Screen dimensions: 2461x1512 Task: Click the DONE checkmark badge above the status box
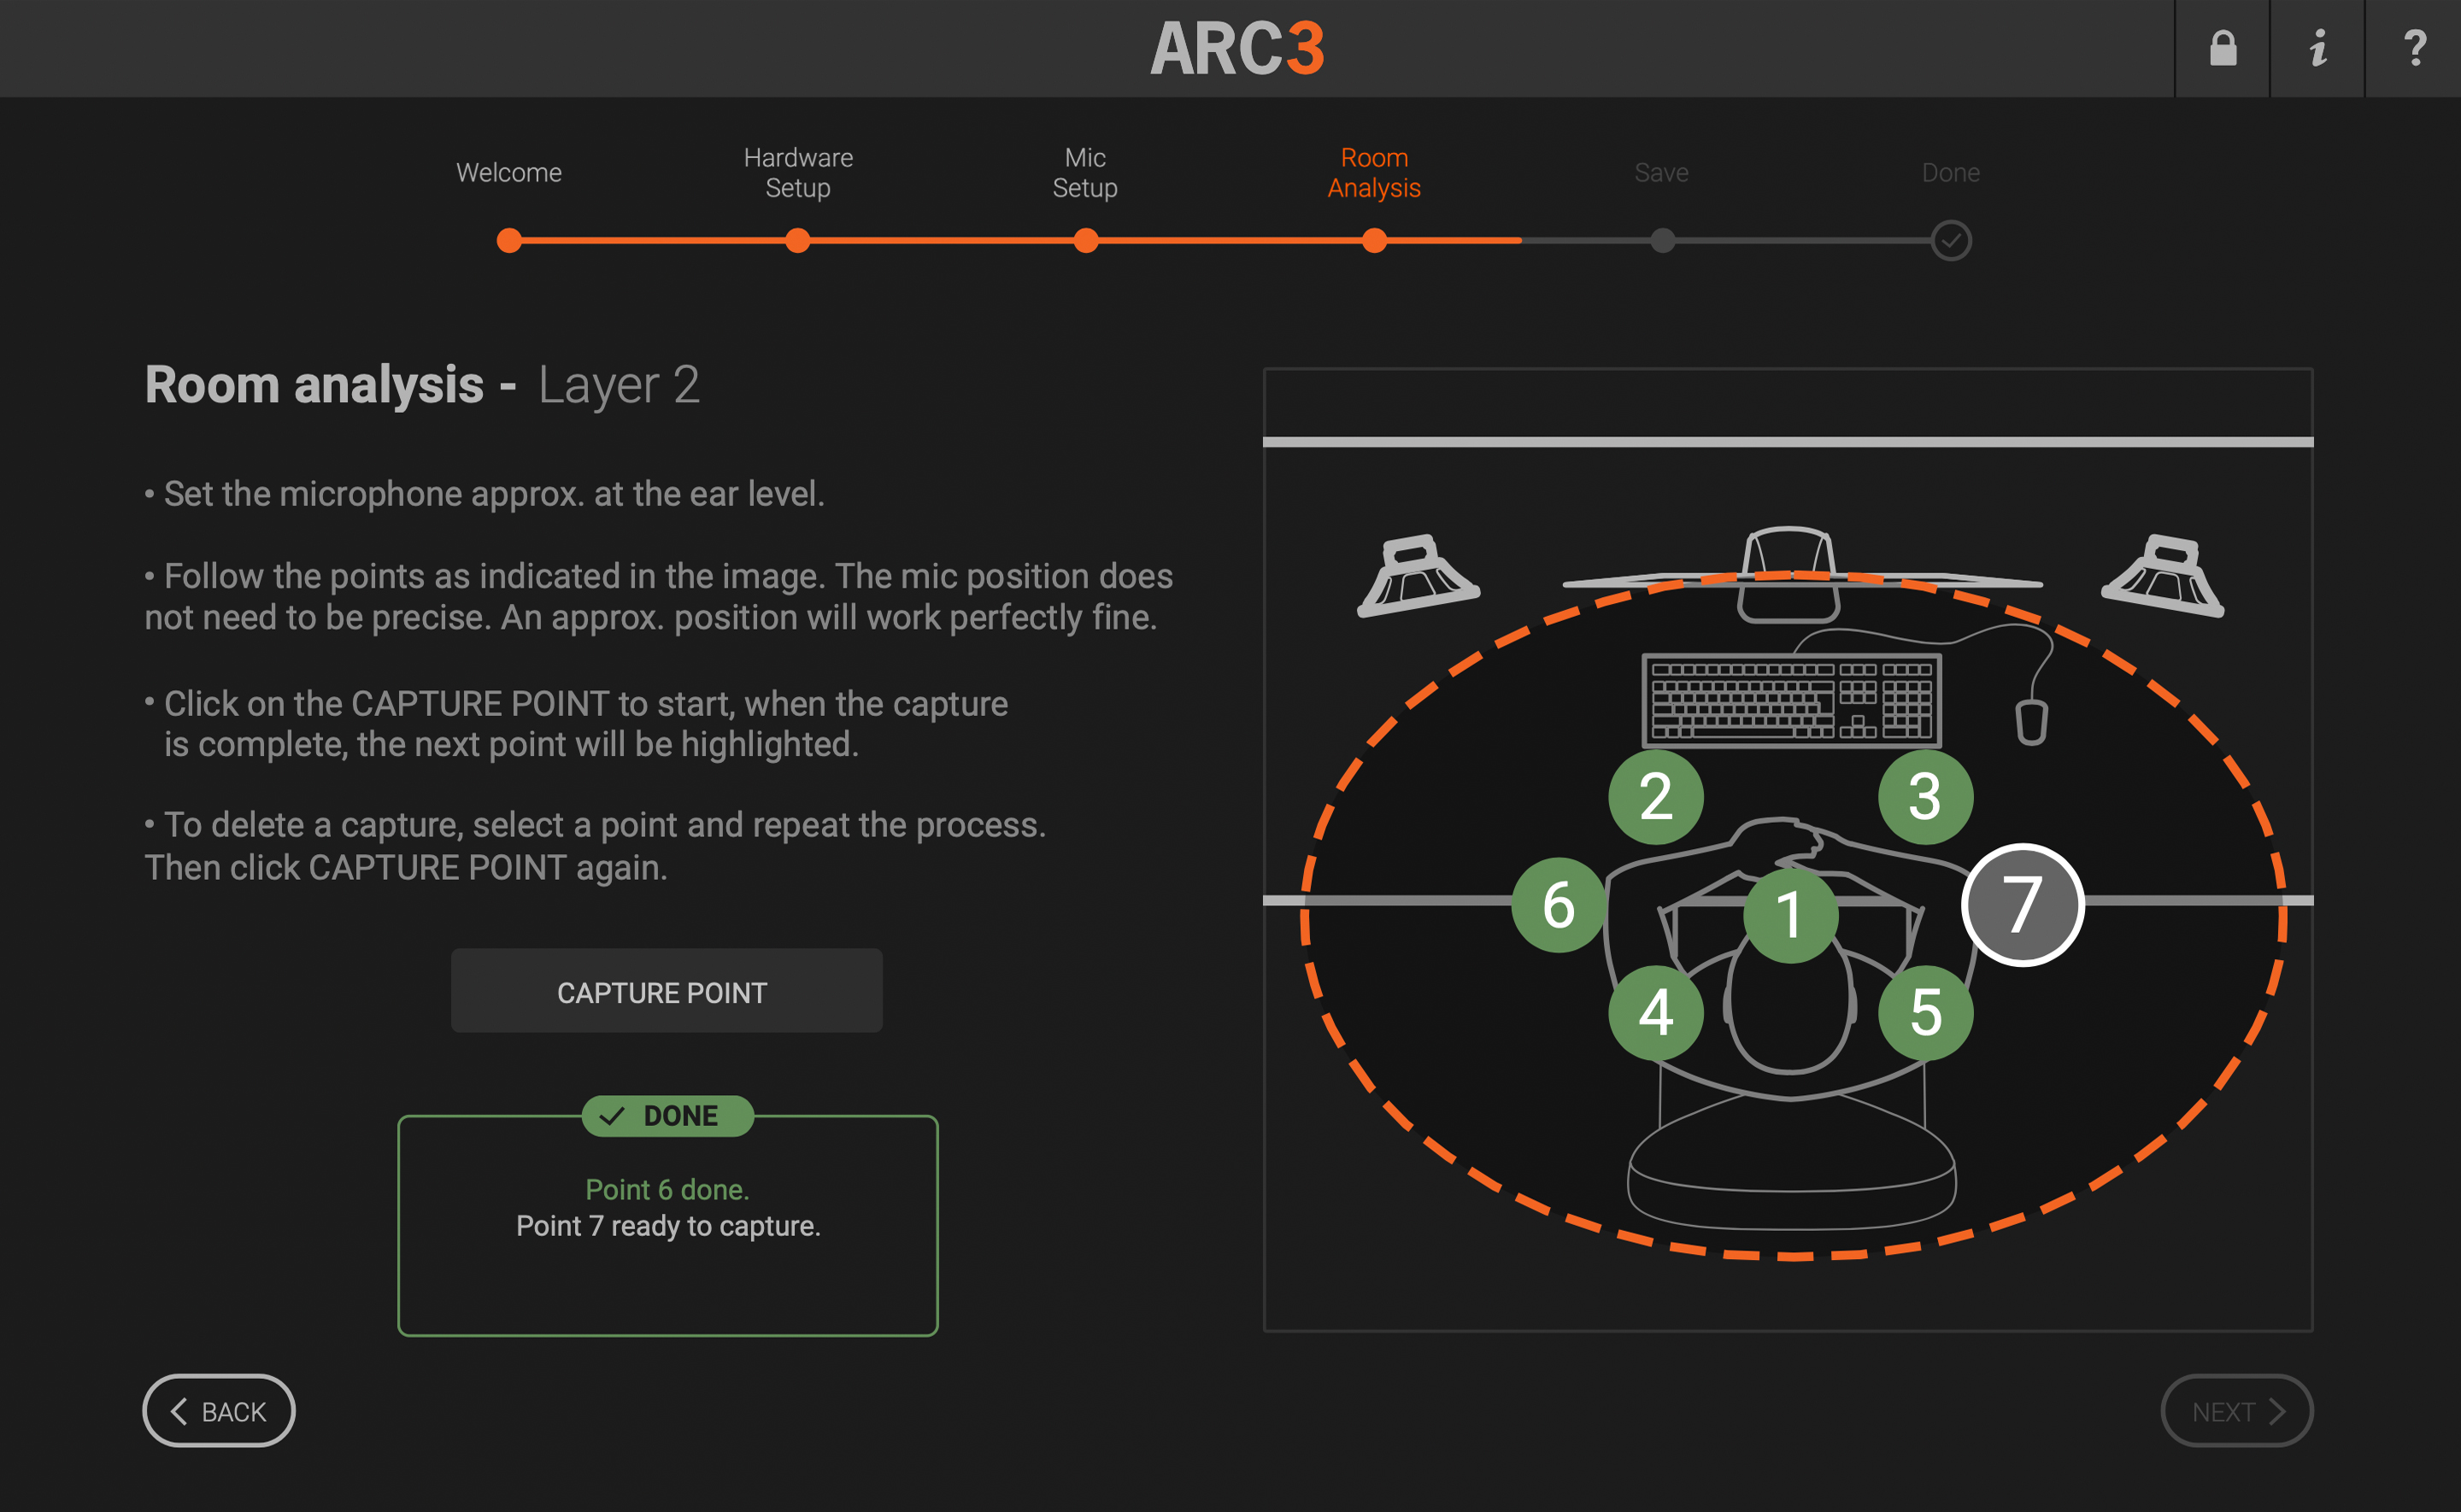[667, 1115]
